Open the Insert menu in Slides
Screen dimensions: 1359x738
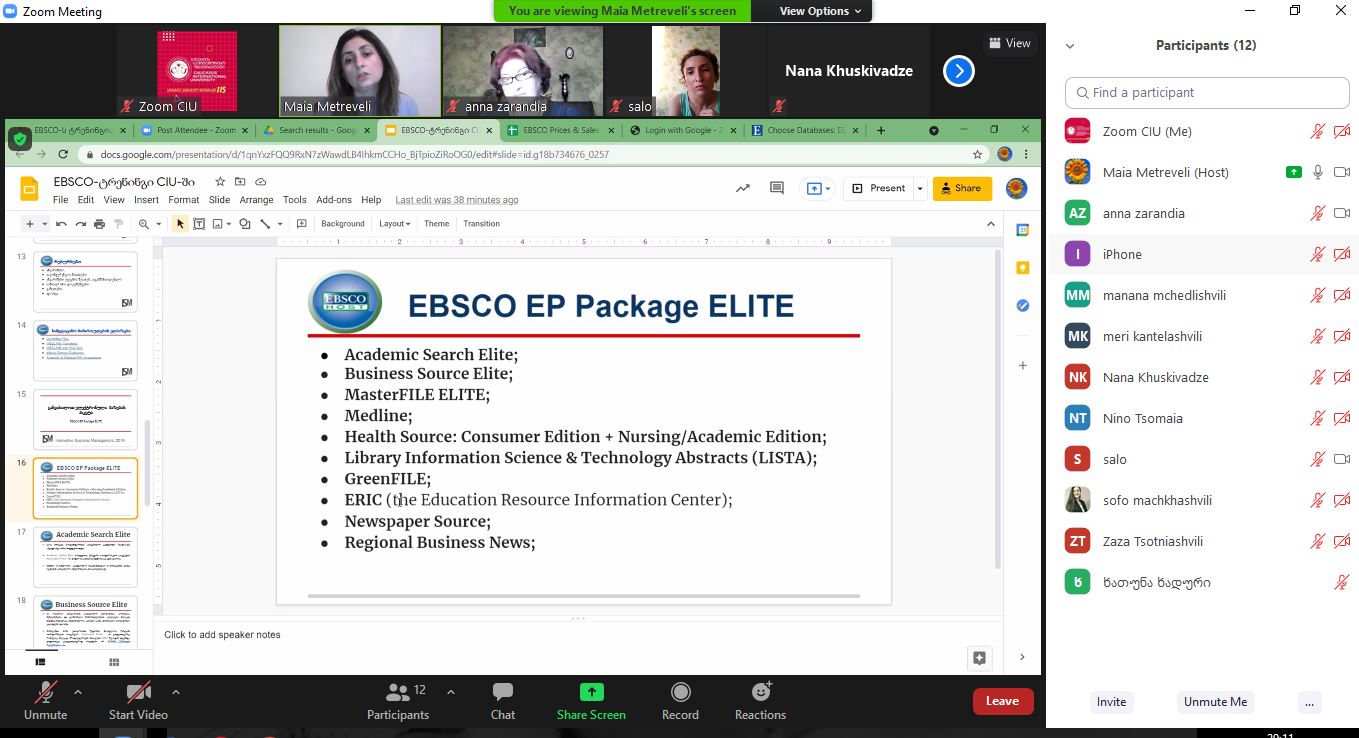pyautogui.click(x=146, y=200)
